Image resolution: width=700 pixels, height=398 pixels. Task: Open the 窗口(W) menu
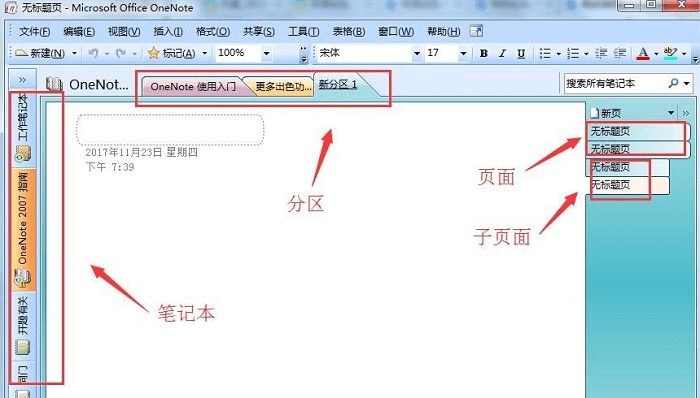(396, 32)
